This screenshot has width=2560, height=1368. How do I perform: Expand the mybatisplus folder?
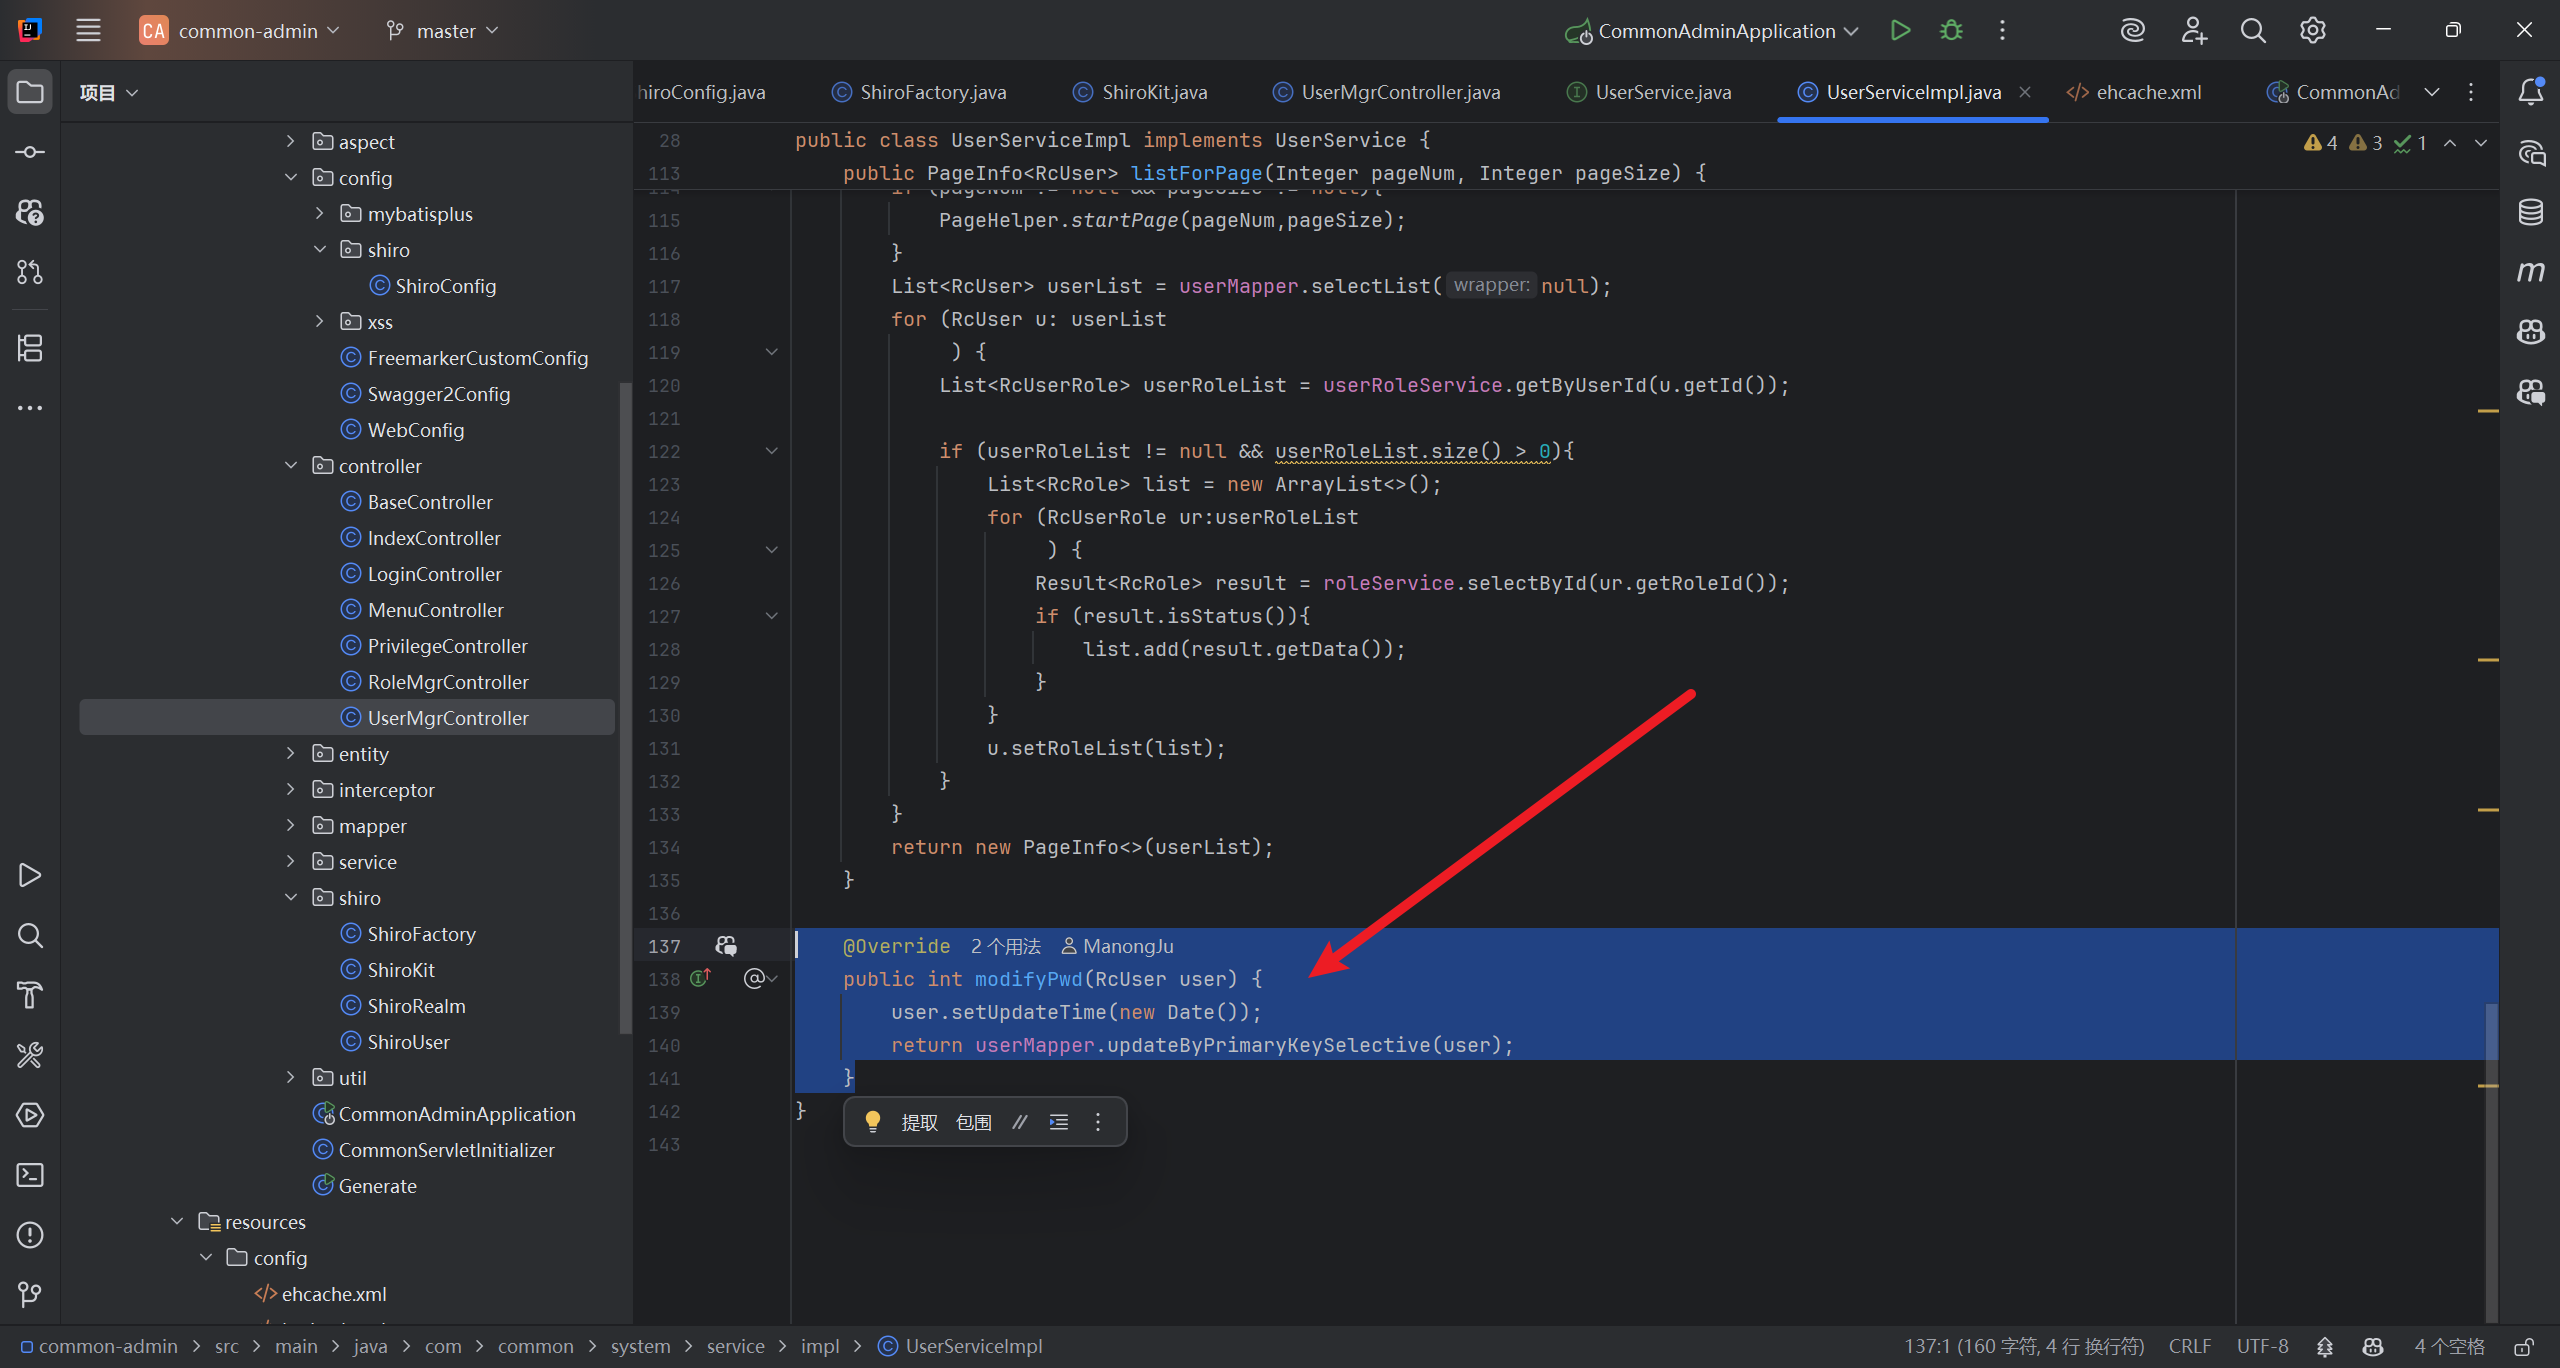tap(320, 214)
